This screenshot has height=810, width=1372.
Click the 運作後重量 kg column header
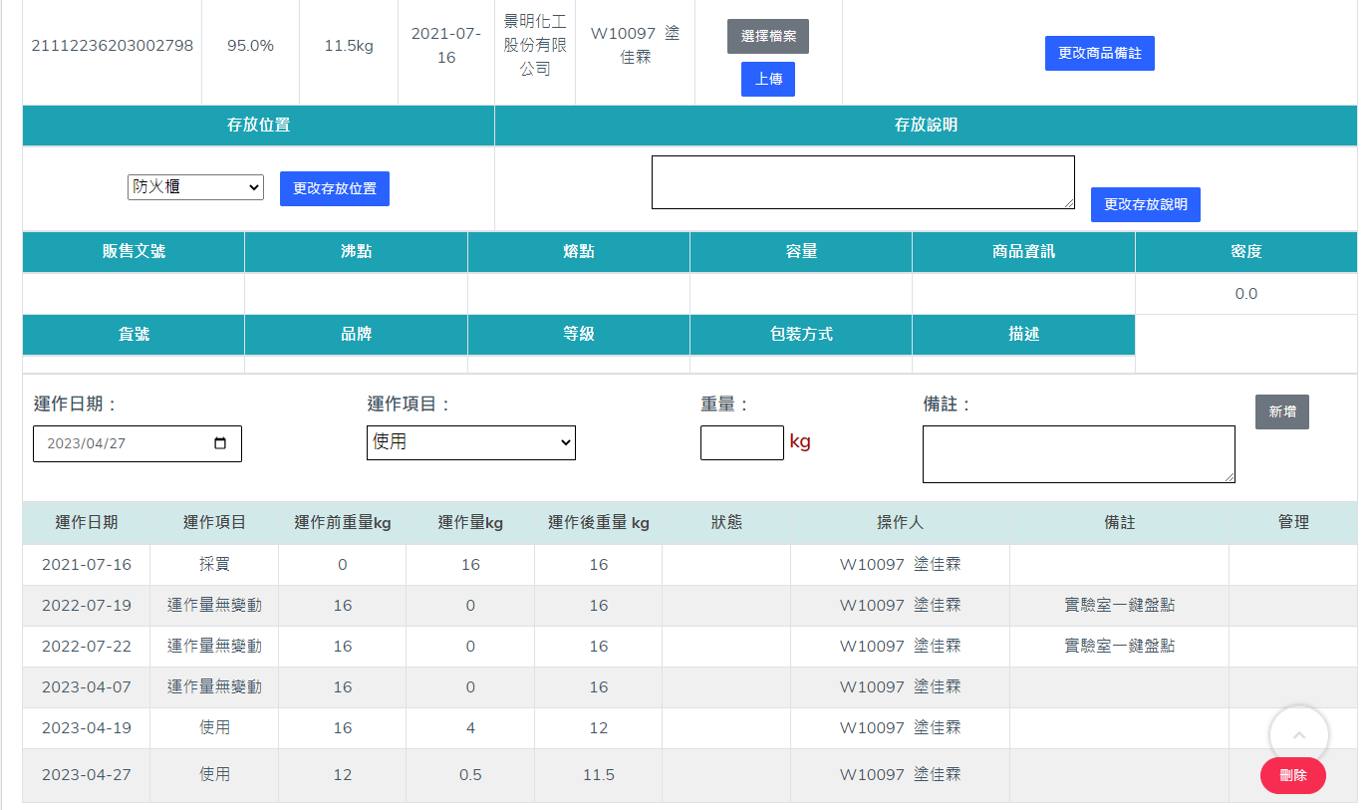click(x=598, y=523)
